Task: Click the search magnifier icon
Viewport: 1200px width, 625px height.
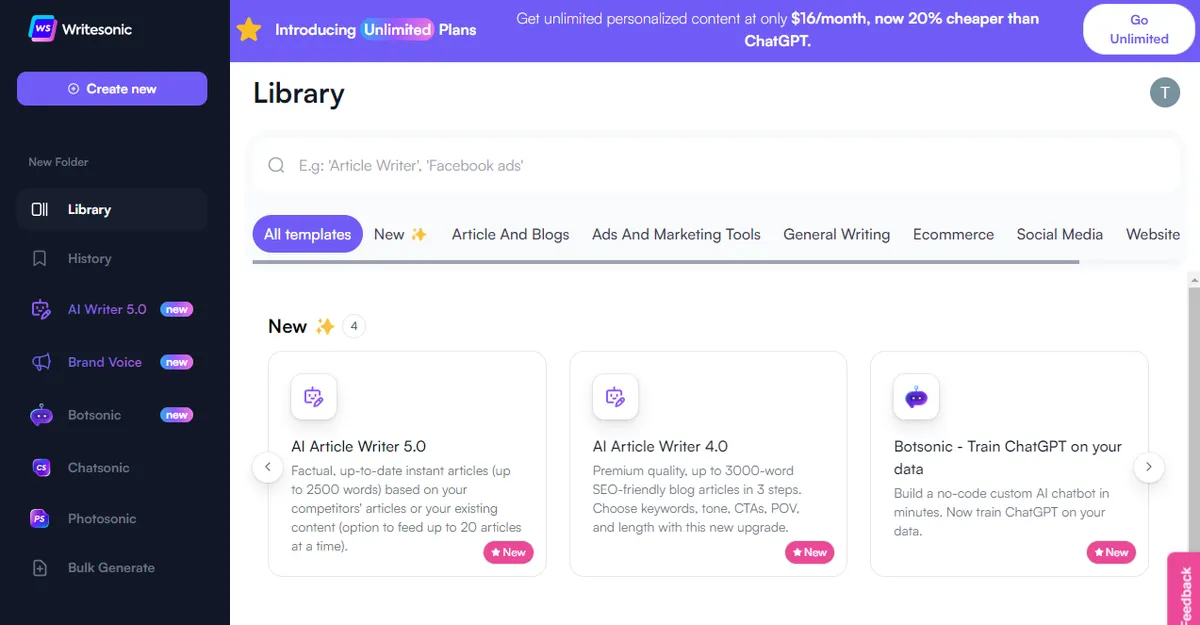Action: tap(276, 165)
